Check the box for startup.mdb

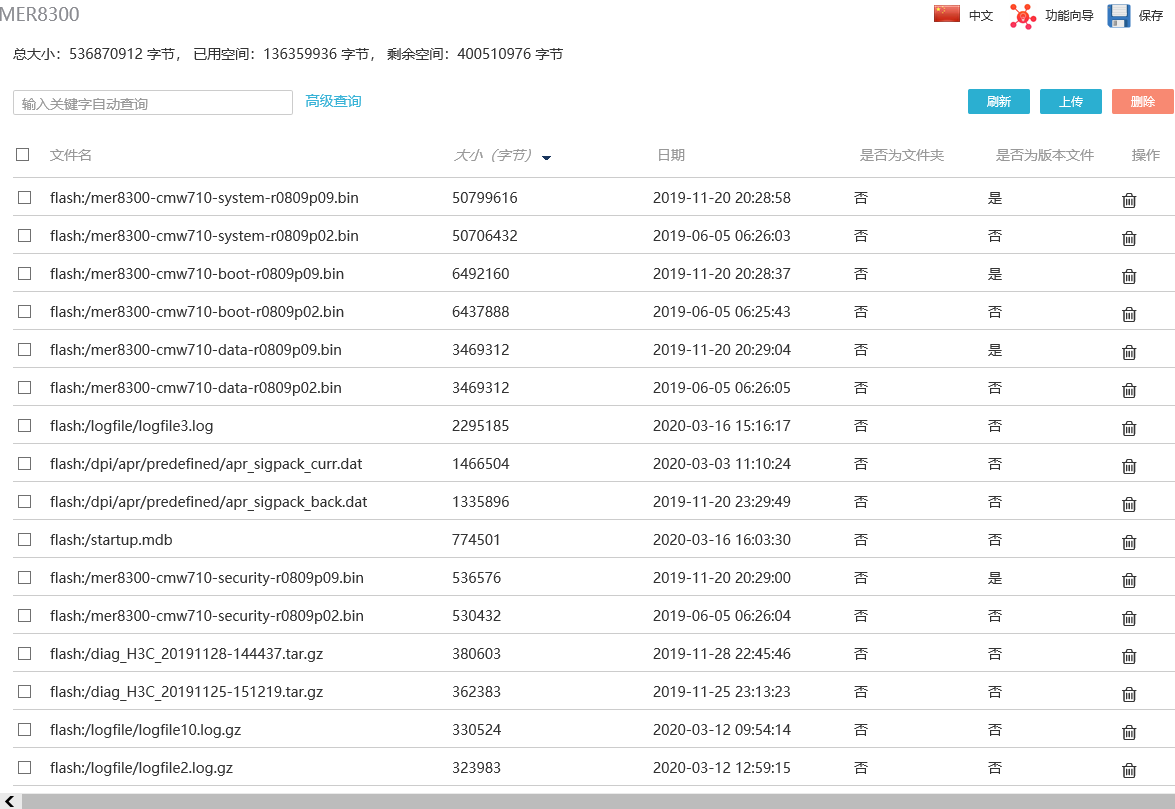click(x=25, y=539)
